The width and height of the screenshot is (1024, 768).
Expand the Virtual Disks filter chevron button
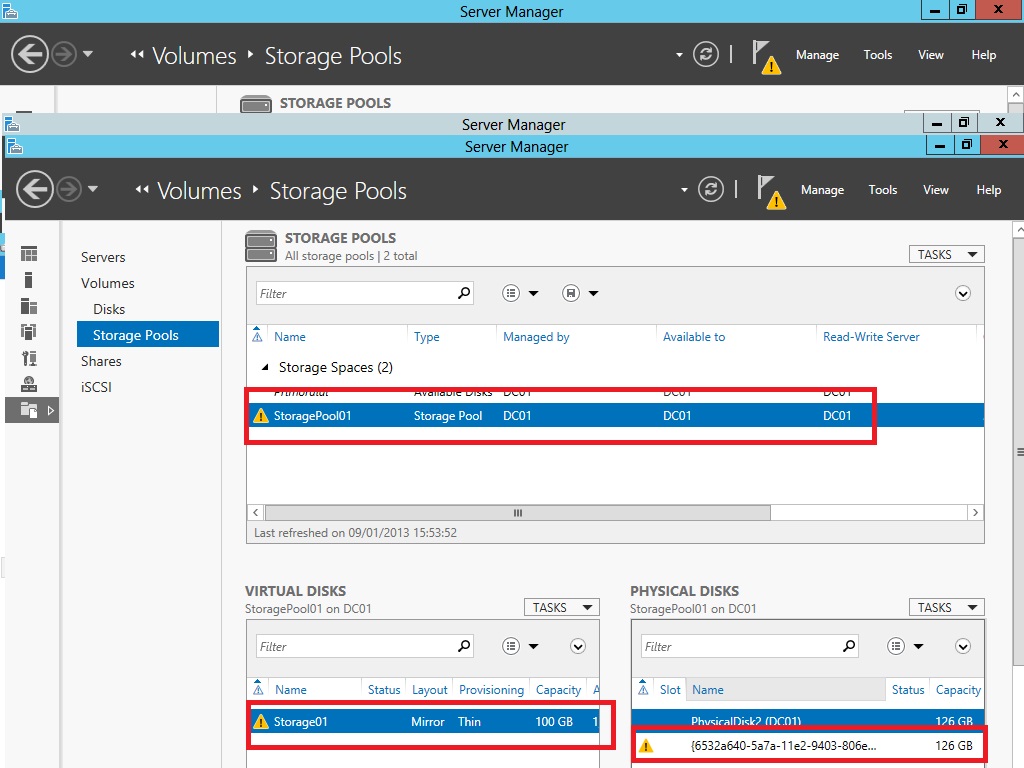[x=577, y=646]
